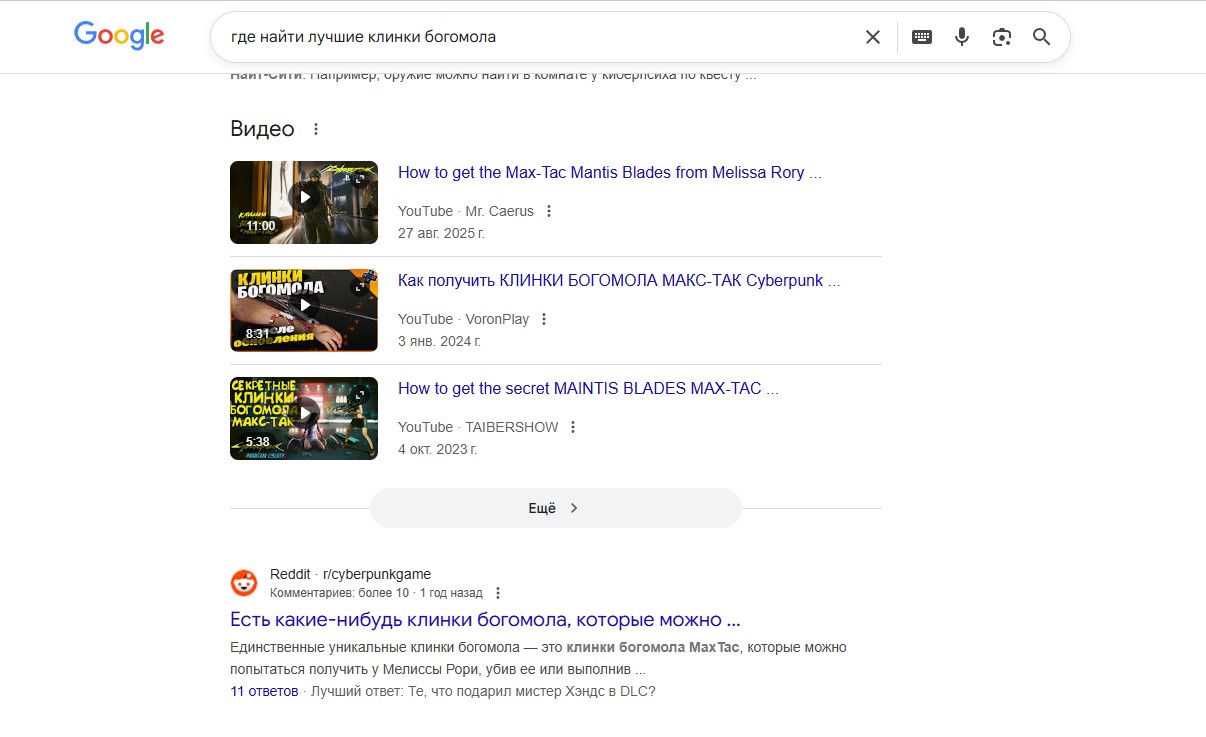Open the 'Есть какие-нибудь клинки богомола' Reddit result

[485, 619]
